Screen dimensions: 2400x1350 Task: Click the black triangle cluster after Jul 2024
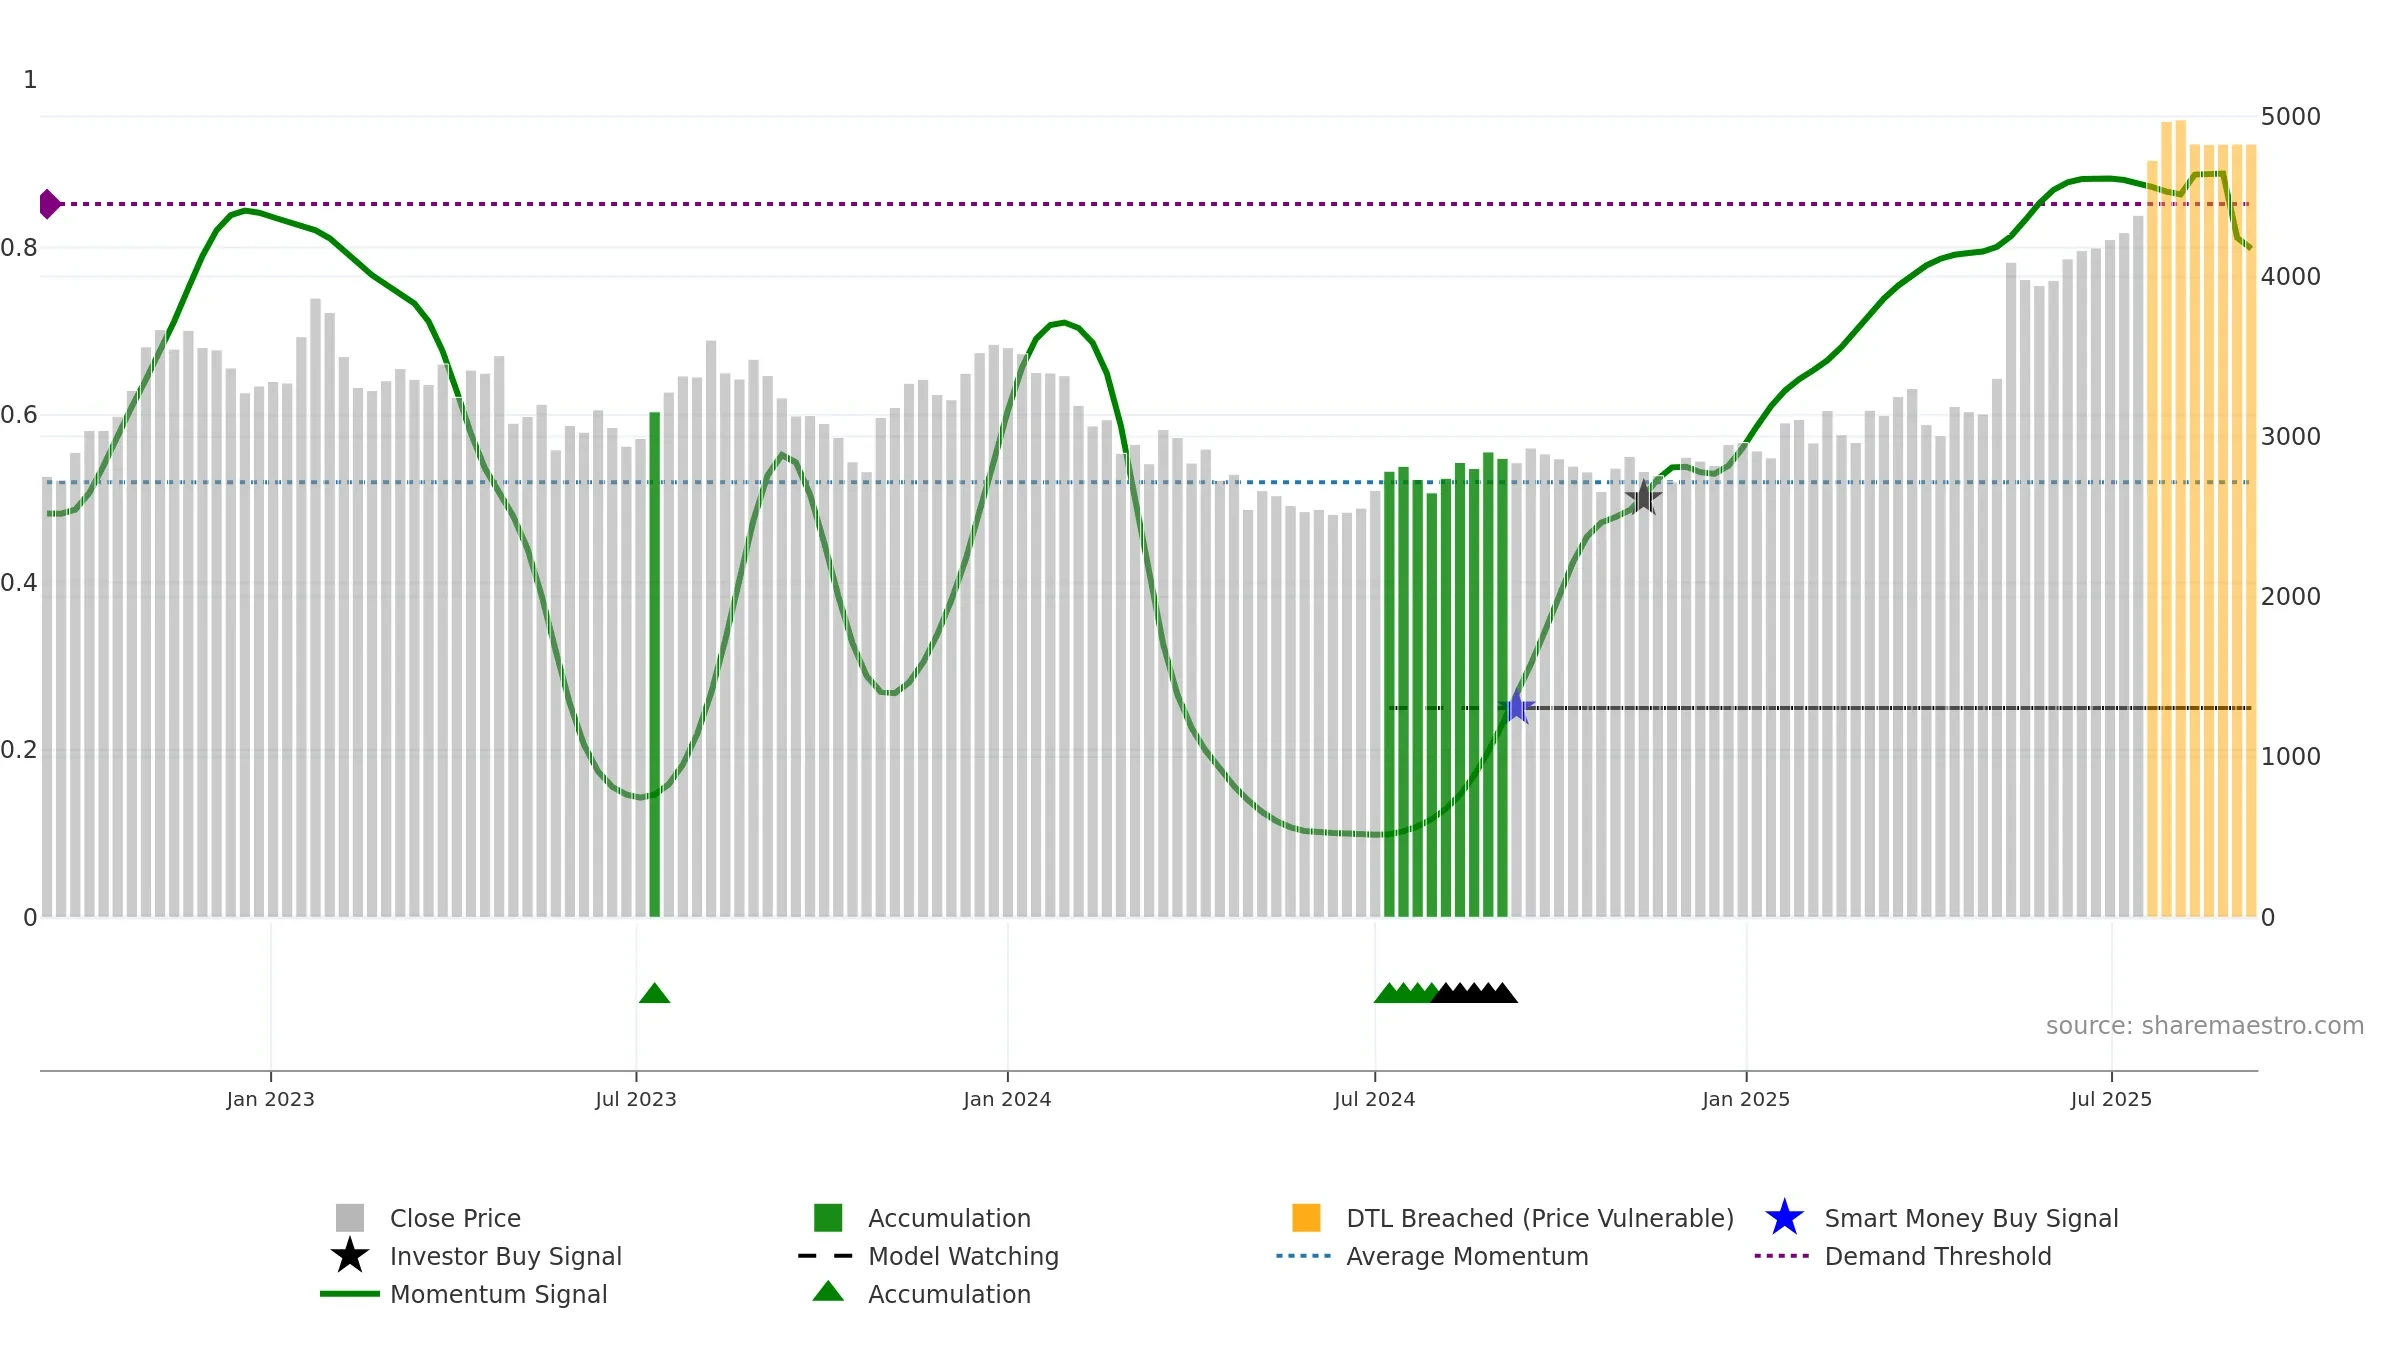click(x=1475, y=993)
